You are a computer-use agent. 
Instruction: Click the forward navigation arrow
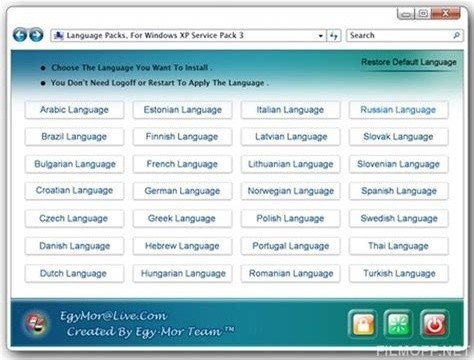pos(36,35)
